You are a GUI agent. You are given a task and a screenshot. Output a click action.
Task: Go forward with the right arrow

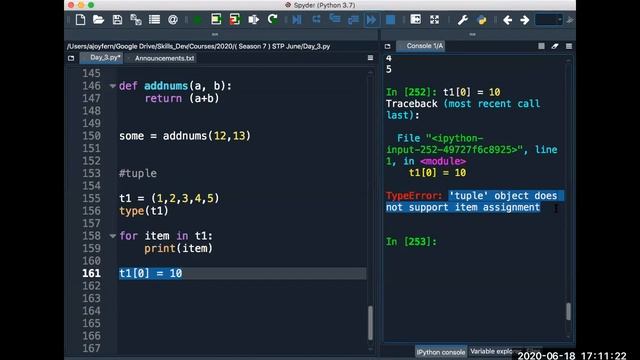click(525, 20)
